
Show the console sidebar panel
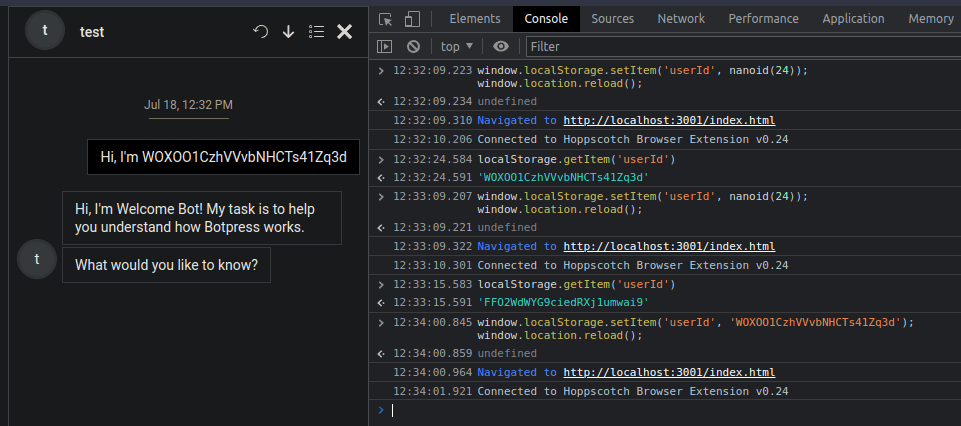click(x=384, y=46)
